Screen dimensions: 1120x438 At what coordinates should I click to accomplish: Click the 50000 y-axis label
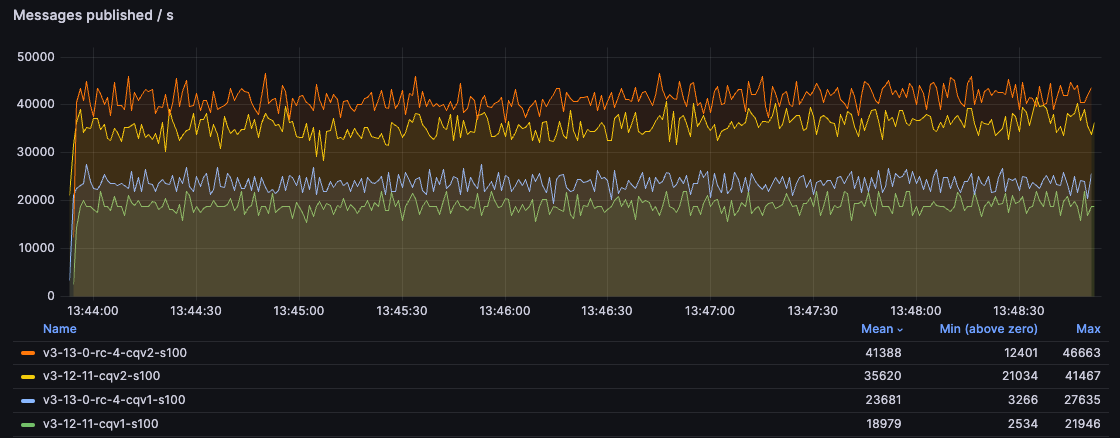click(x=35, y=57)
